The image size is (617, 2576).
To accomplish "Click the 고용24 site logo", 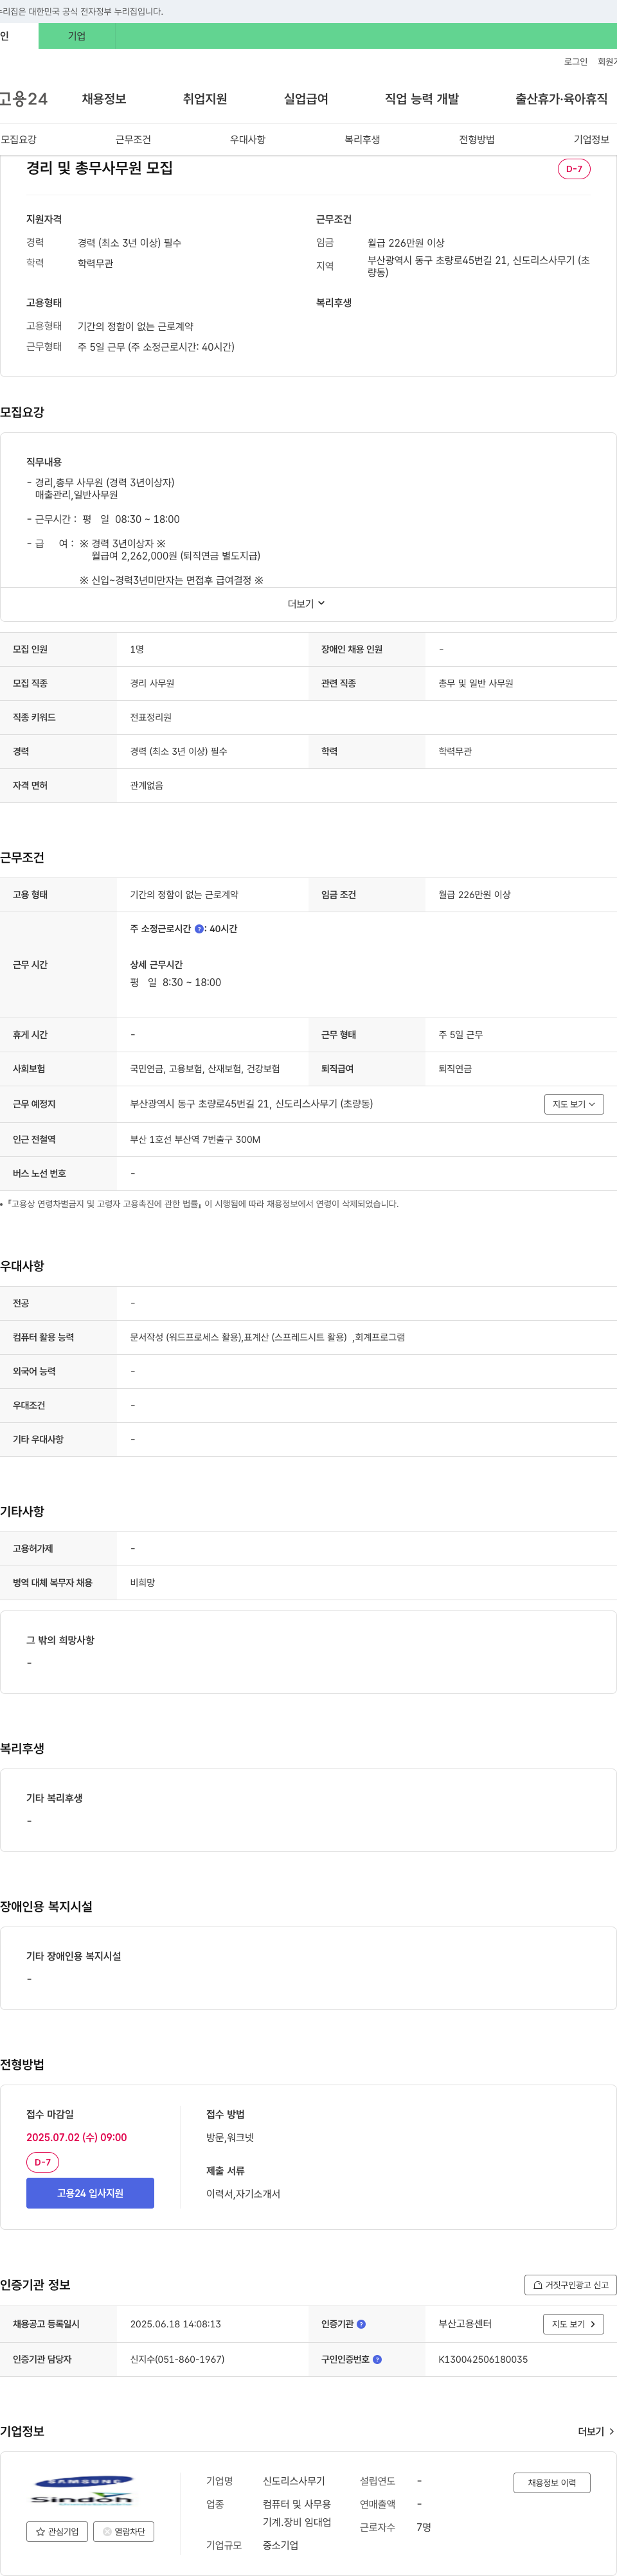I will 24,99.
